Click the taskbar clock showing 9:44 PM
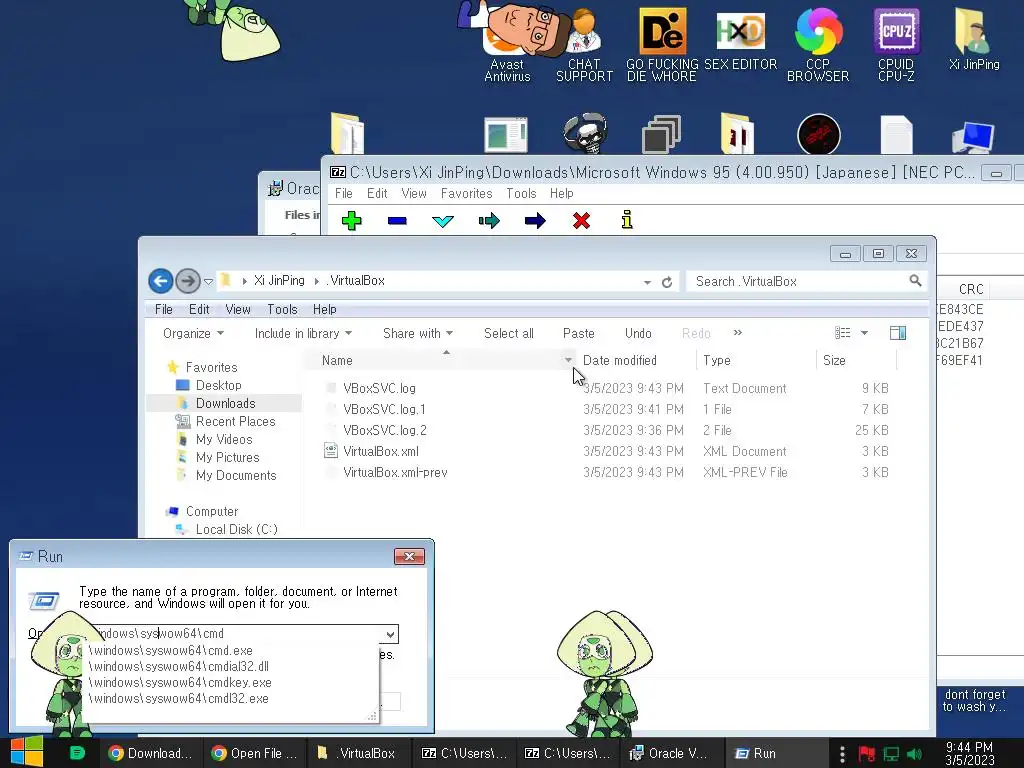This screenshot has height=768, width=1024. tap(969, 753)
